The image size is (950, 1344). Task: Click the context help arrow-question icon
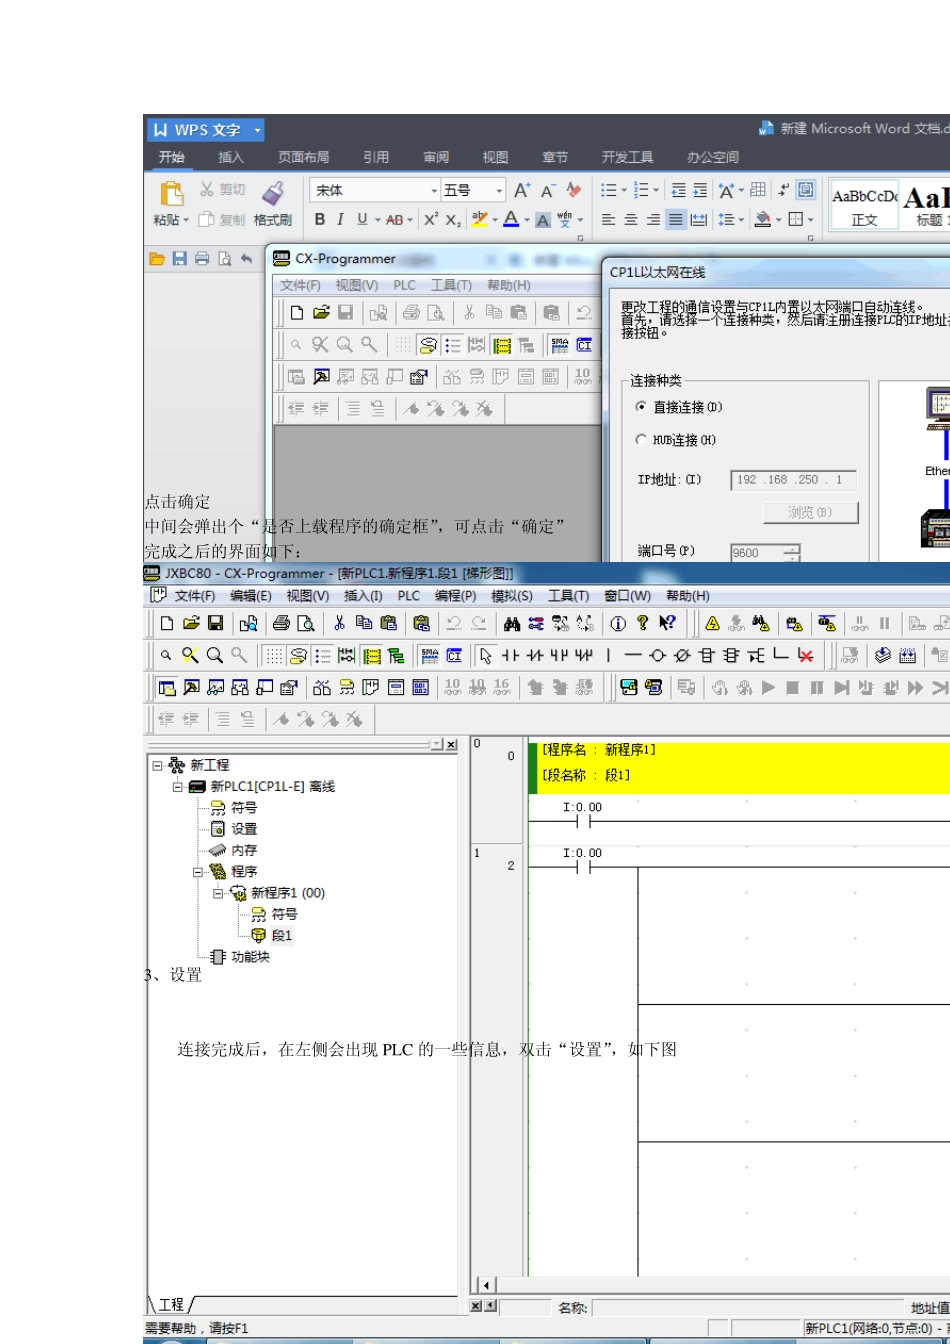pyautogui.click(x=668, y=623)
